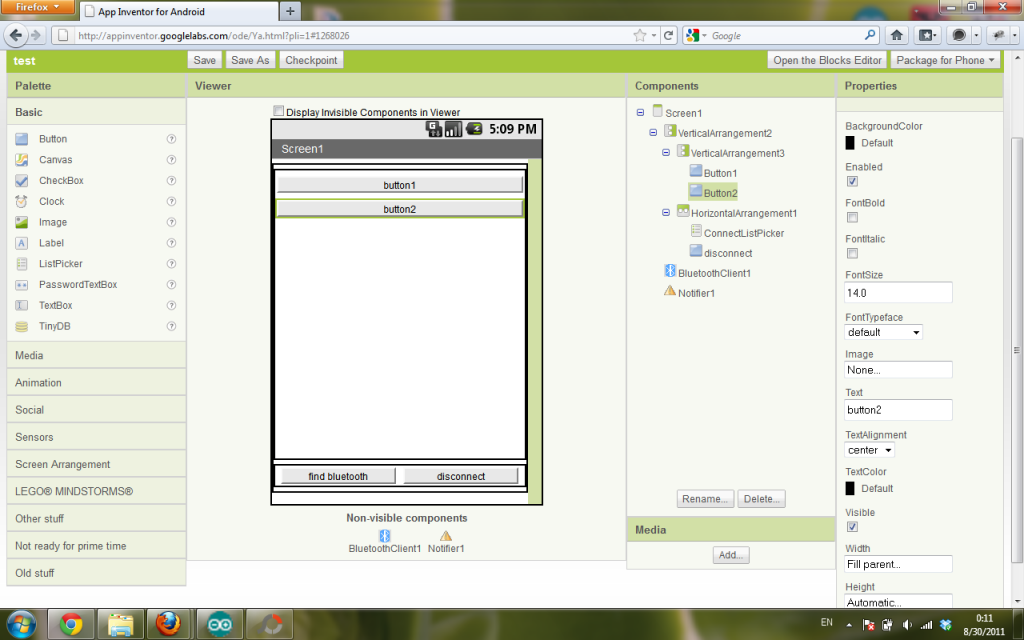Go back with the browser back arrow

tap(16, 35)
